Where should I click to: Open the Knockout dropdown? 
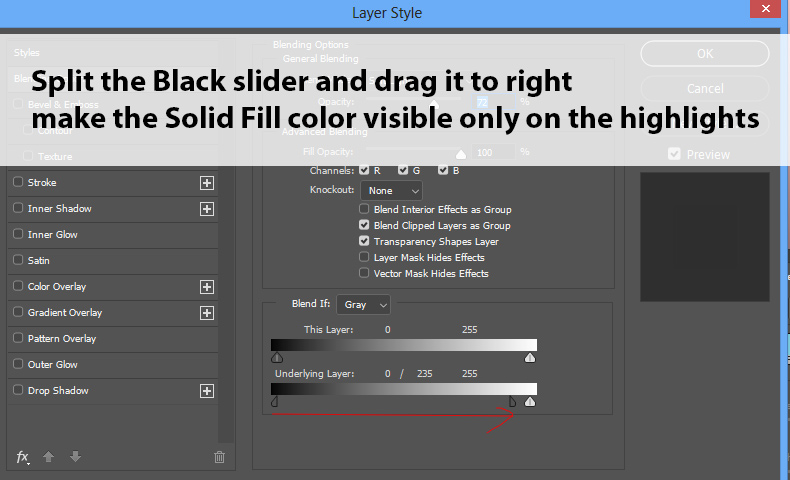(391, 191)
